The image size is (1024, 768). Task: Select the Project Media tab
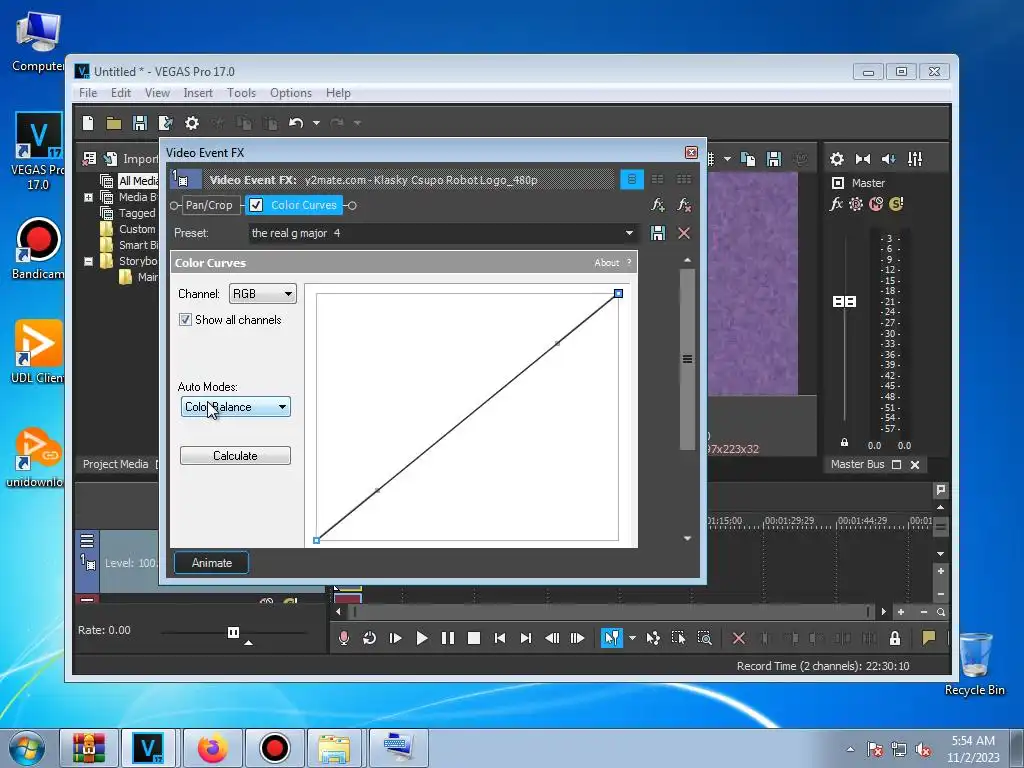[x=116, y=464]
